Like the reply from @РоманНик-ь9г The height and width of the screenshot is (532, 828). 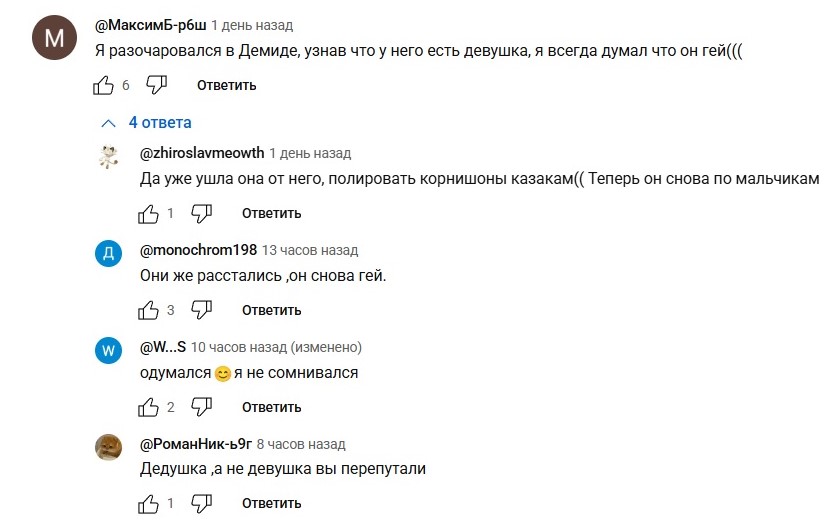coord(148,503)
